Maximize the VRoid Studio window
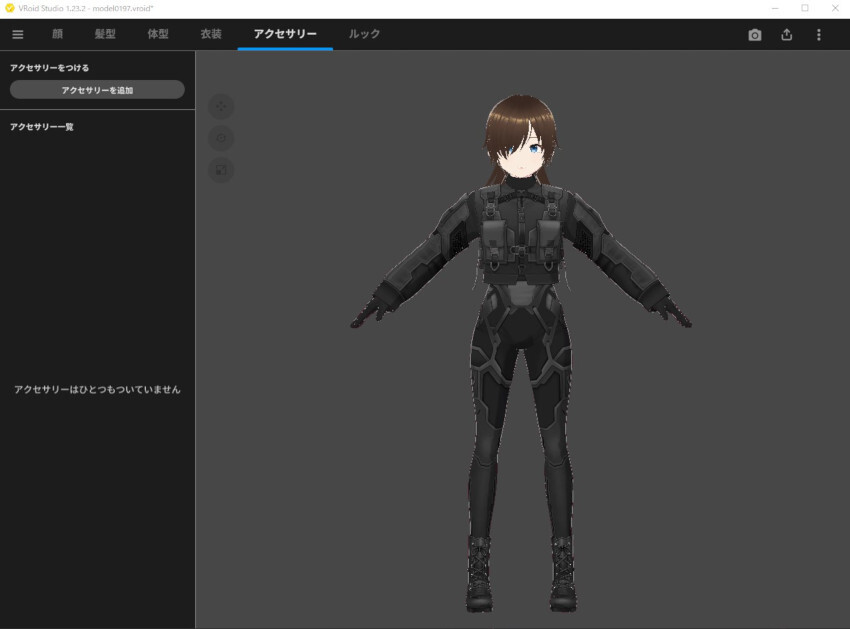Screen dimensions: 850x629 (804, 8)
